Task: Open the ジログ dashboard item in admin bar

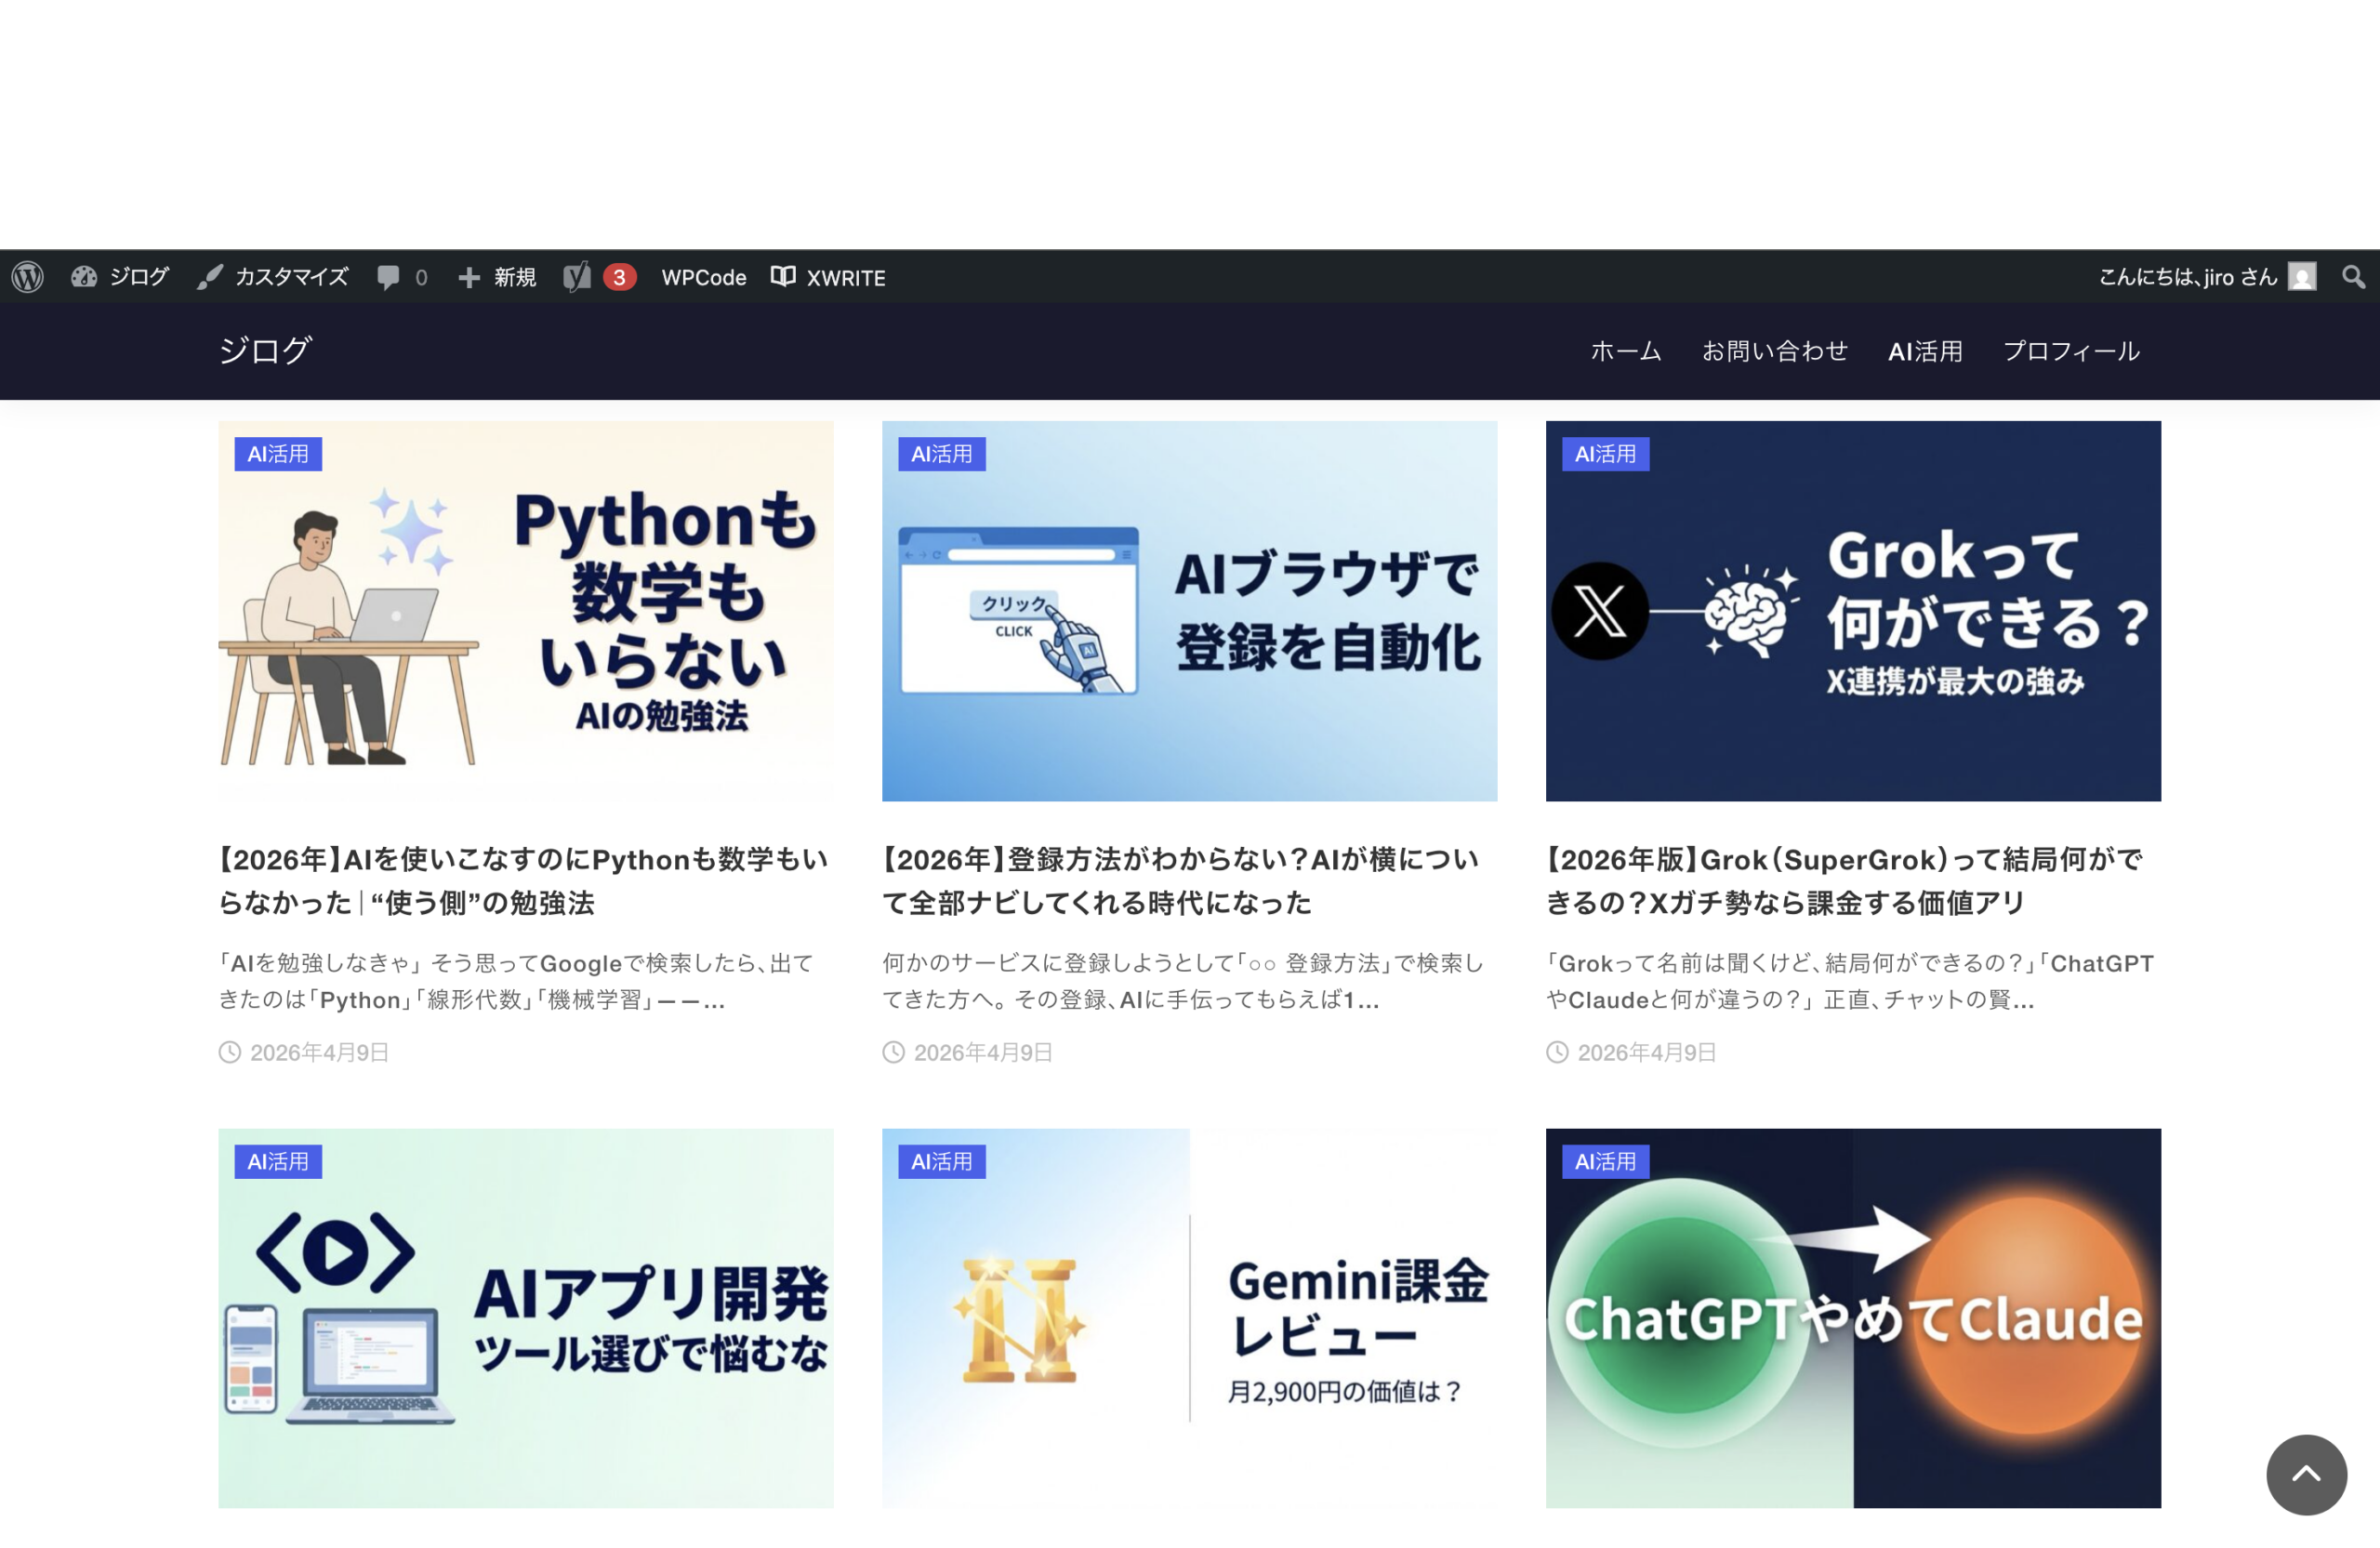Action: [120, 277]
